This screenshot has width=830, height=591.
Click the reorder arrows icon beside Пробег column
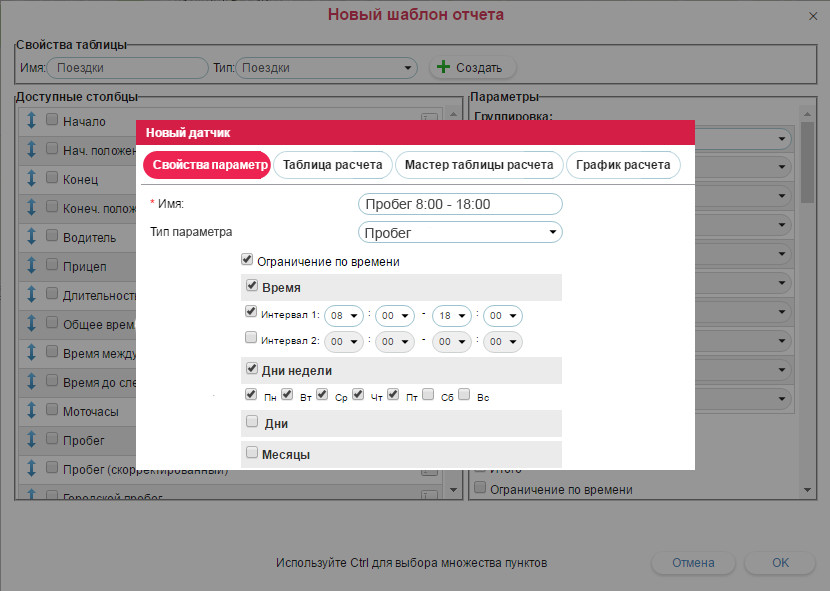(32, 440)
